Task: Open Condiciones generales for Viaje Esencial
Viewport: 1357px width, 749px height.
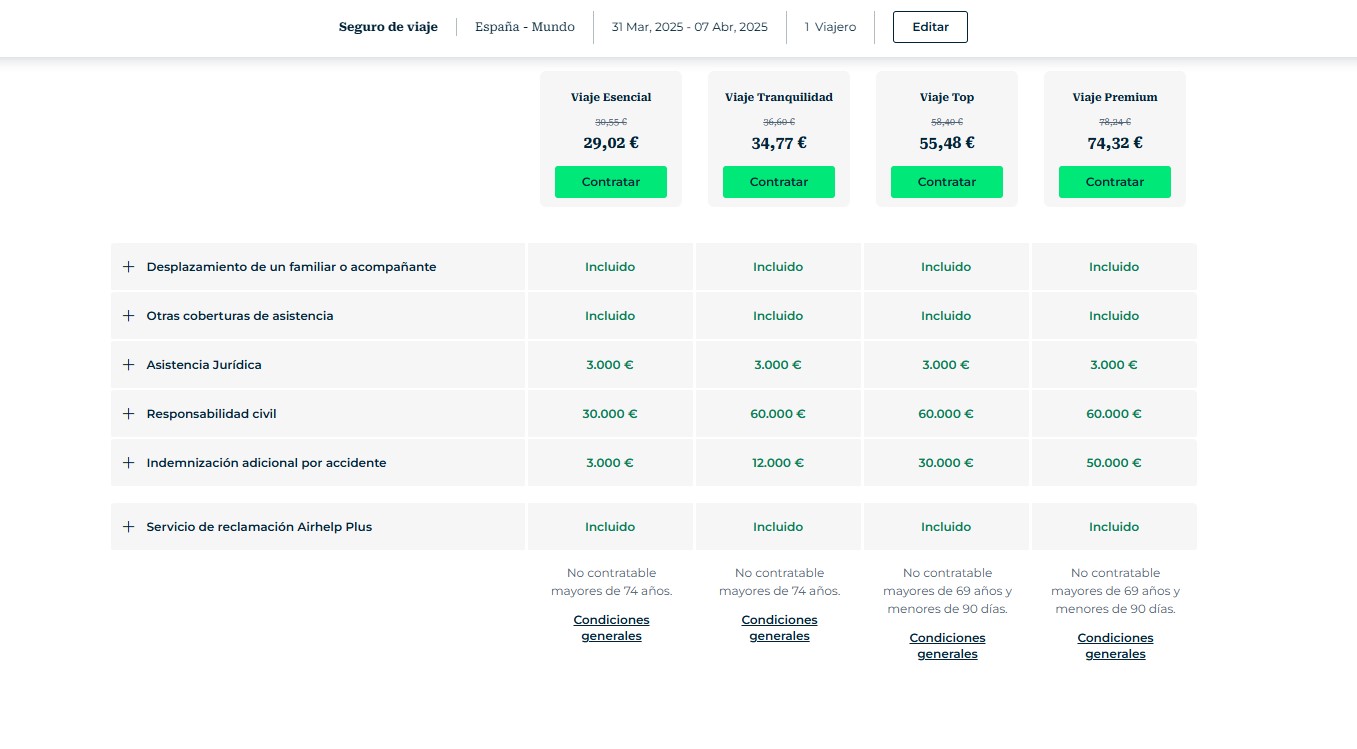Action: coord(611,628)
